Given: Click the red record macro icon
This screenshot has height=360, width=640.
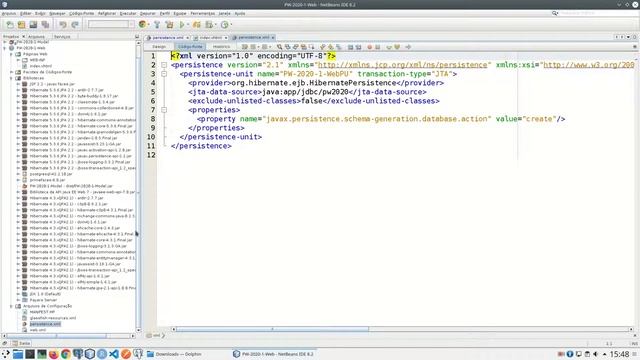Looking at the screenshot, I should pyautogui.click(x=369, y=47).
